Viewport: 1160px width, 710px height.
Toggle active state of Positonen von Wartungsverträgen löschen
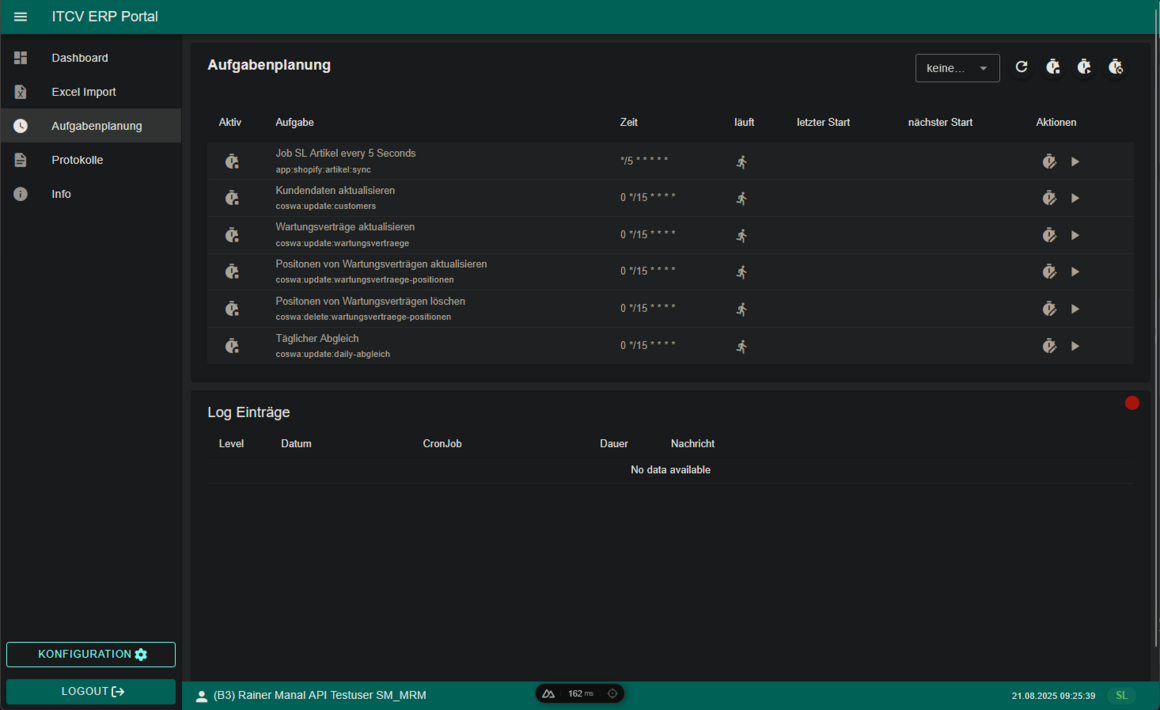tap(232, 309)
